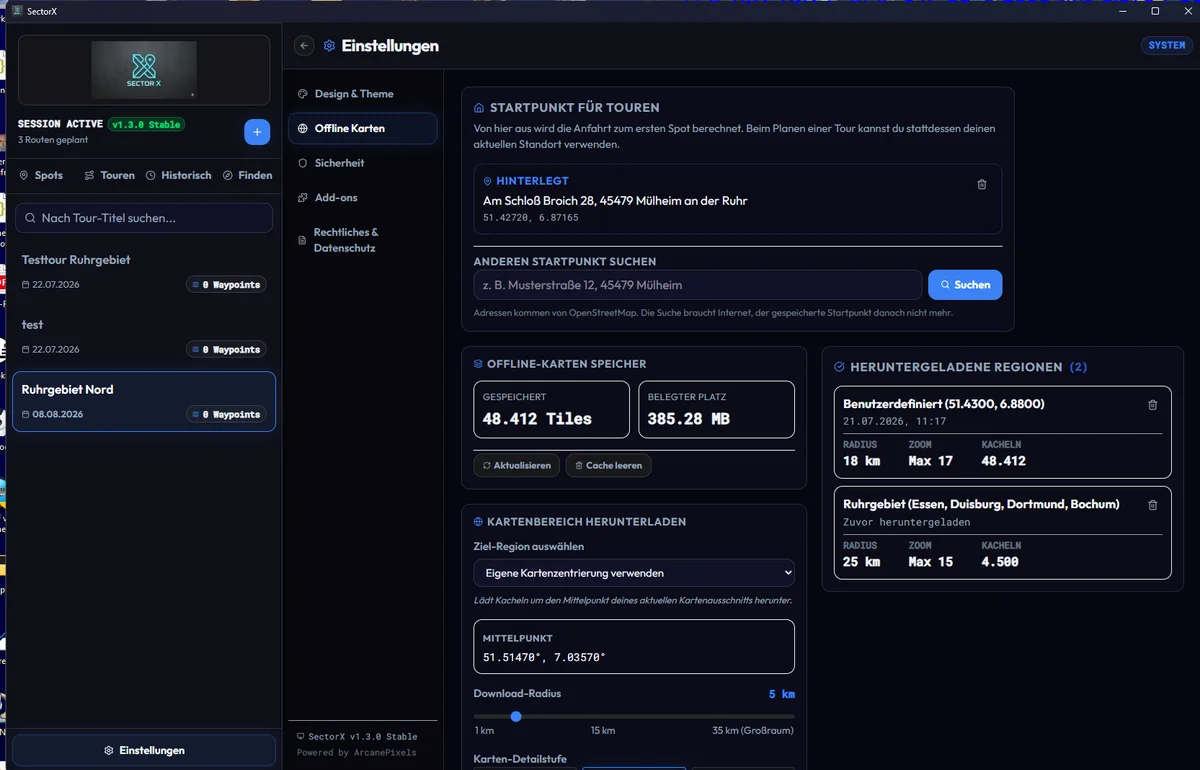Select the Testtour Ruhrgebiet tour
The image size is (1200, 770).
144,272
